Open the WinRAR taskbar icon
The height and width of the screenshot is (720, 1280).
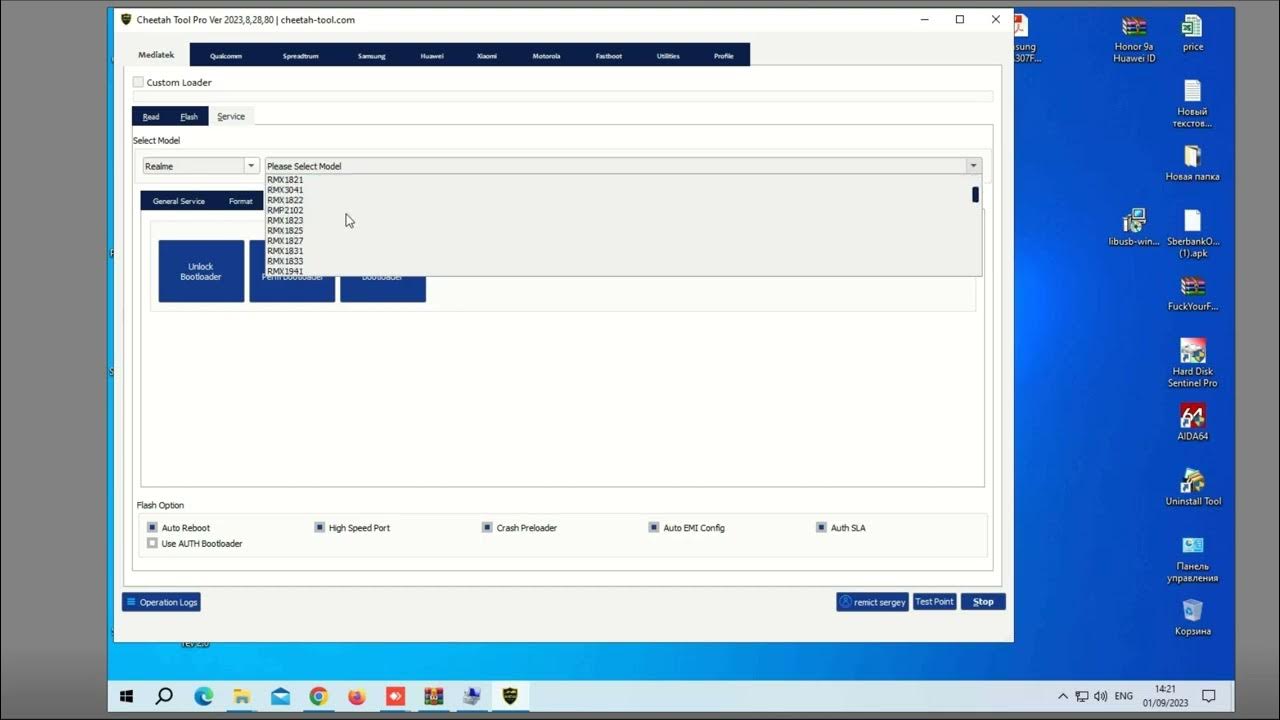tap(433, 696)
